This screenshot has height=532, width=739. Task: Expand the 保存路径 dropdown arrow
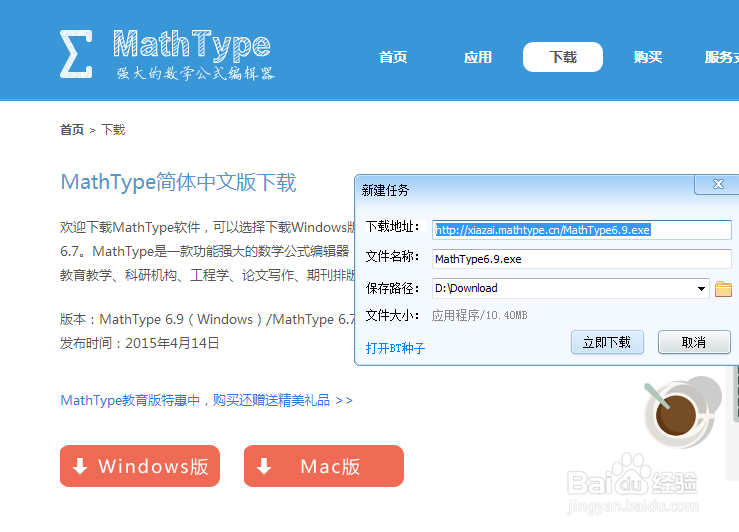coord(701,288)
